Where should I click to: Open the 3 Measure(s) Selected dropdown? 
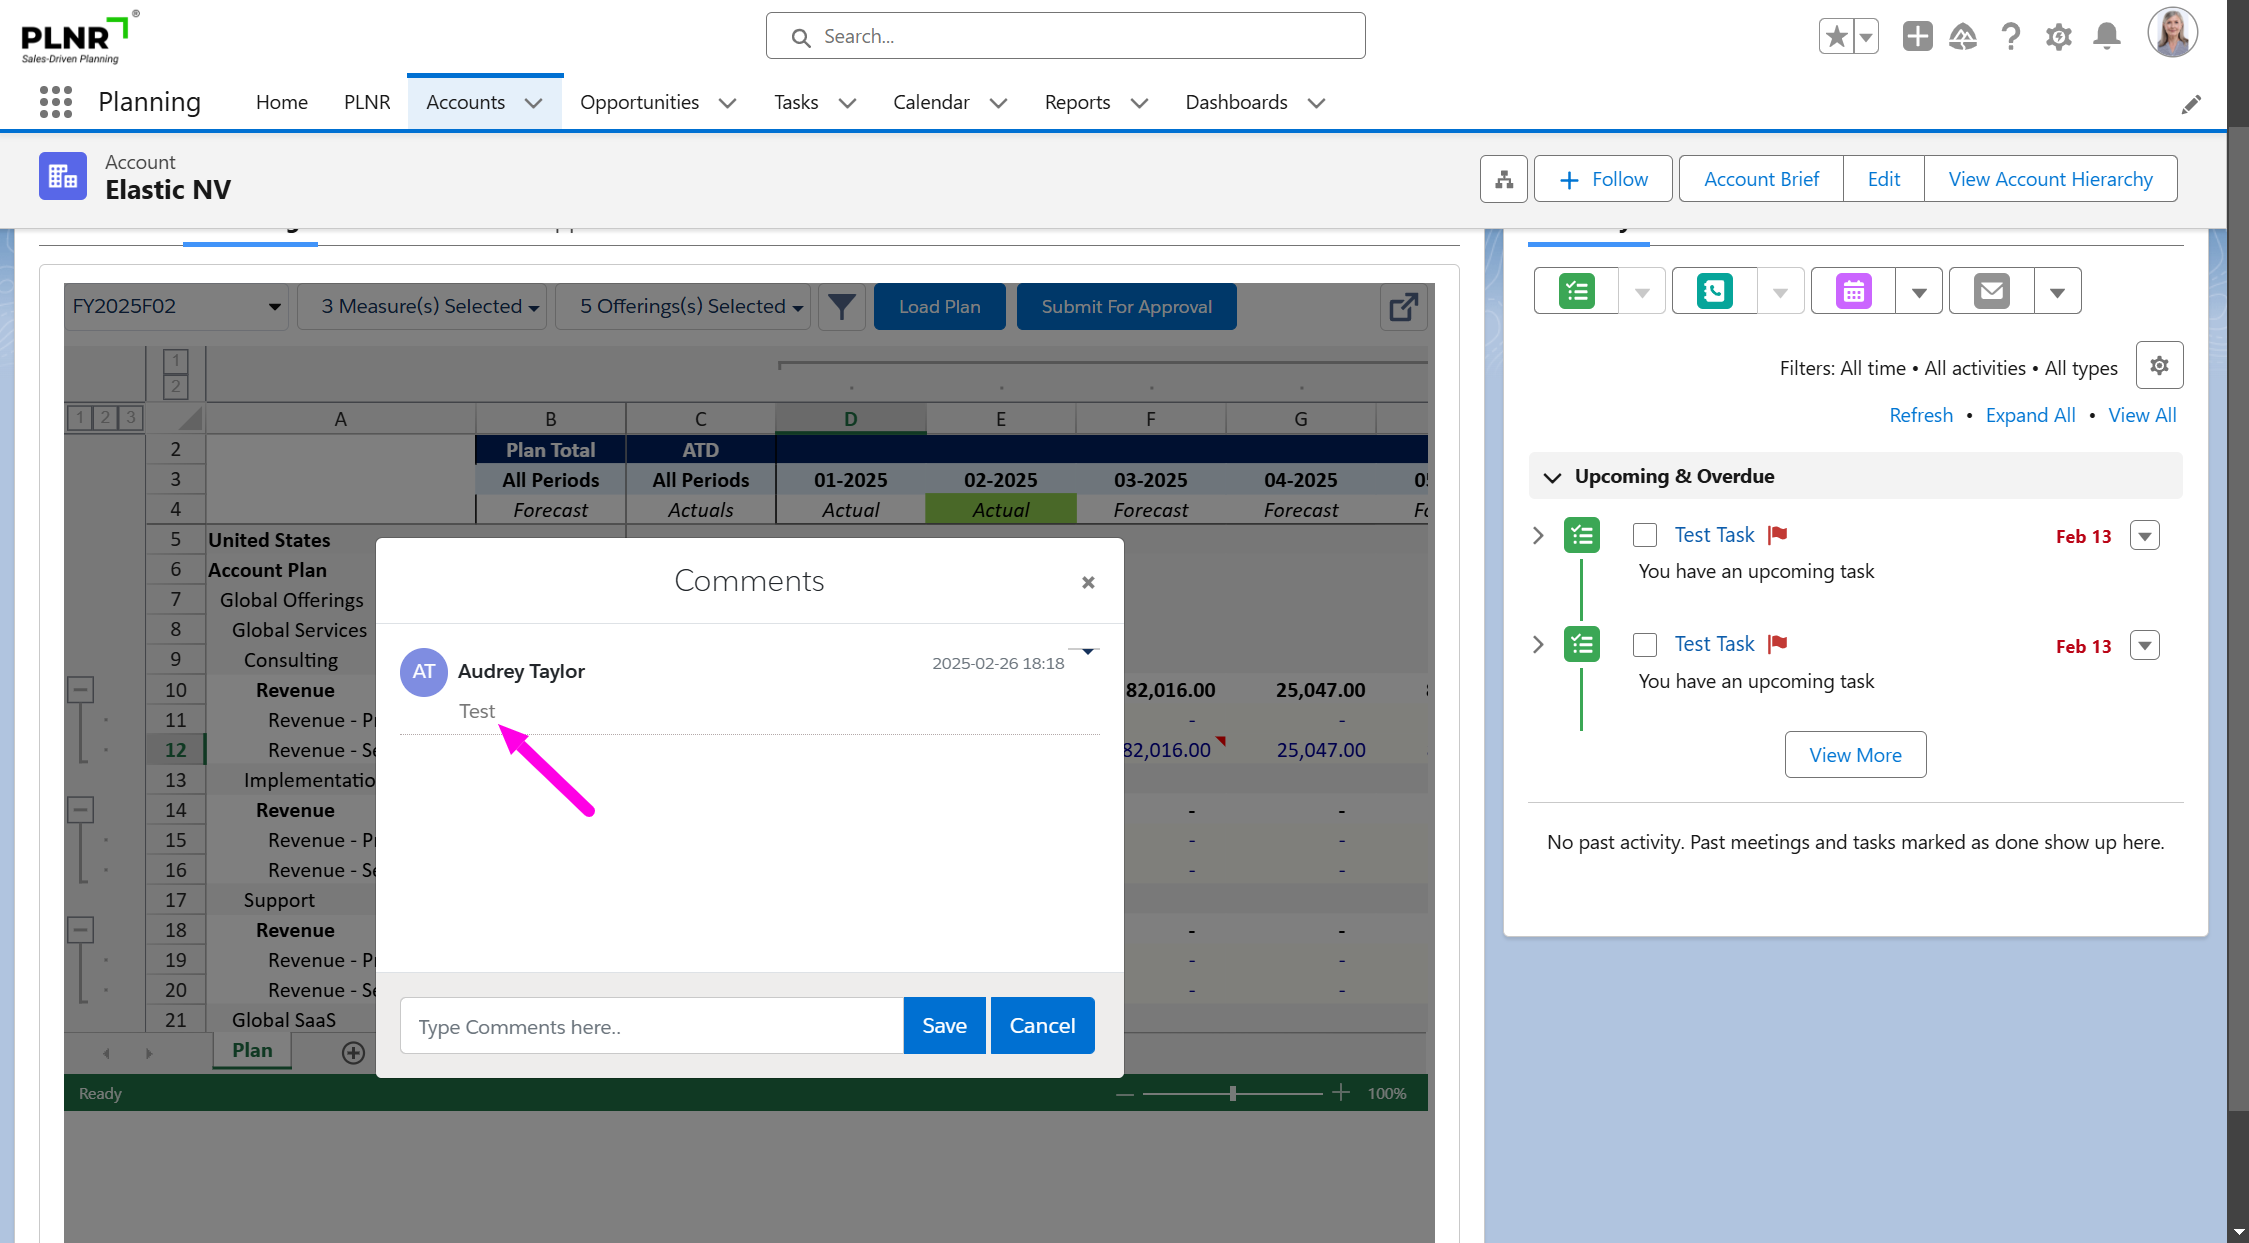[430, 307]
